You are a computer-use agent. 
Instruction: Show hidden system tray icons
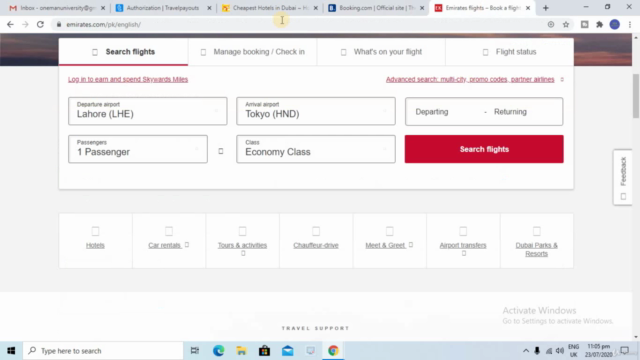coord(526,351)
